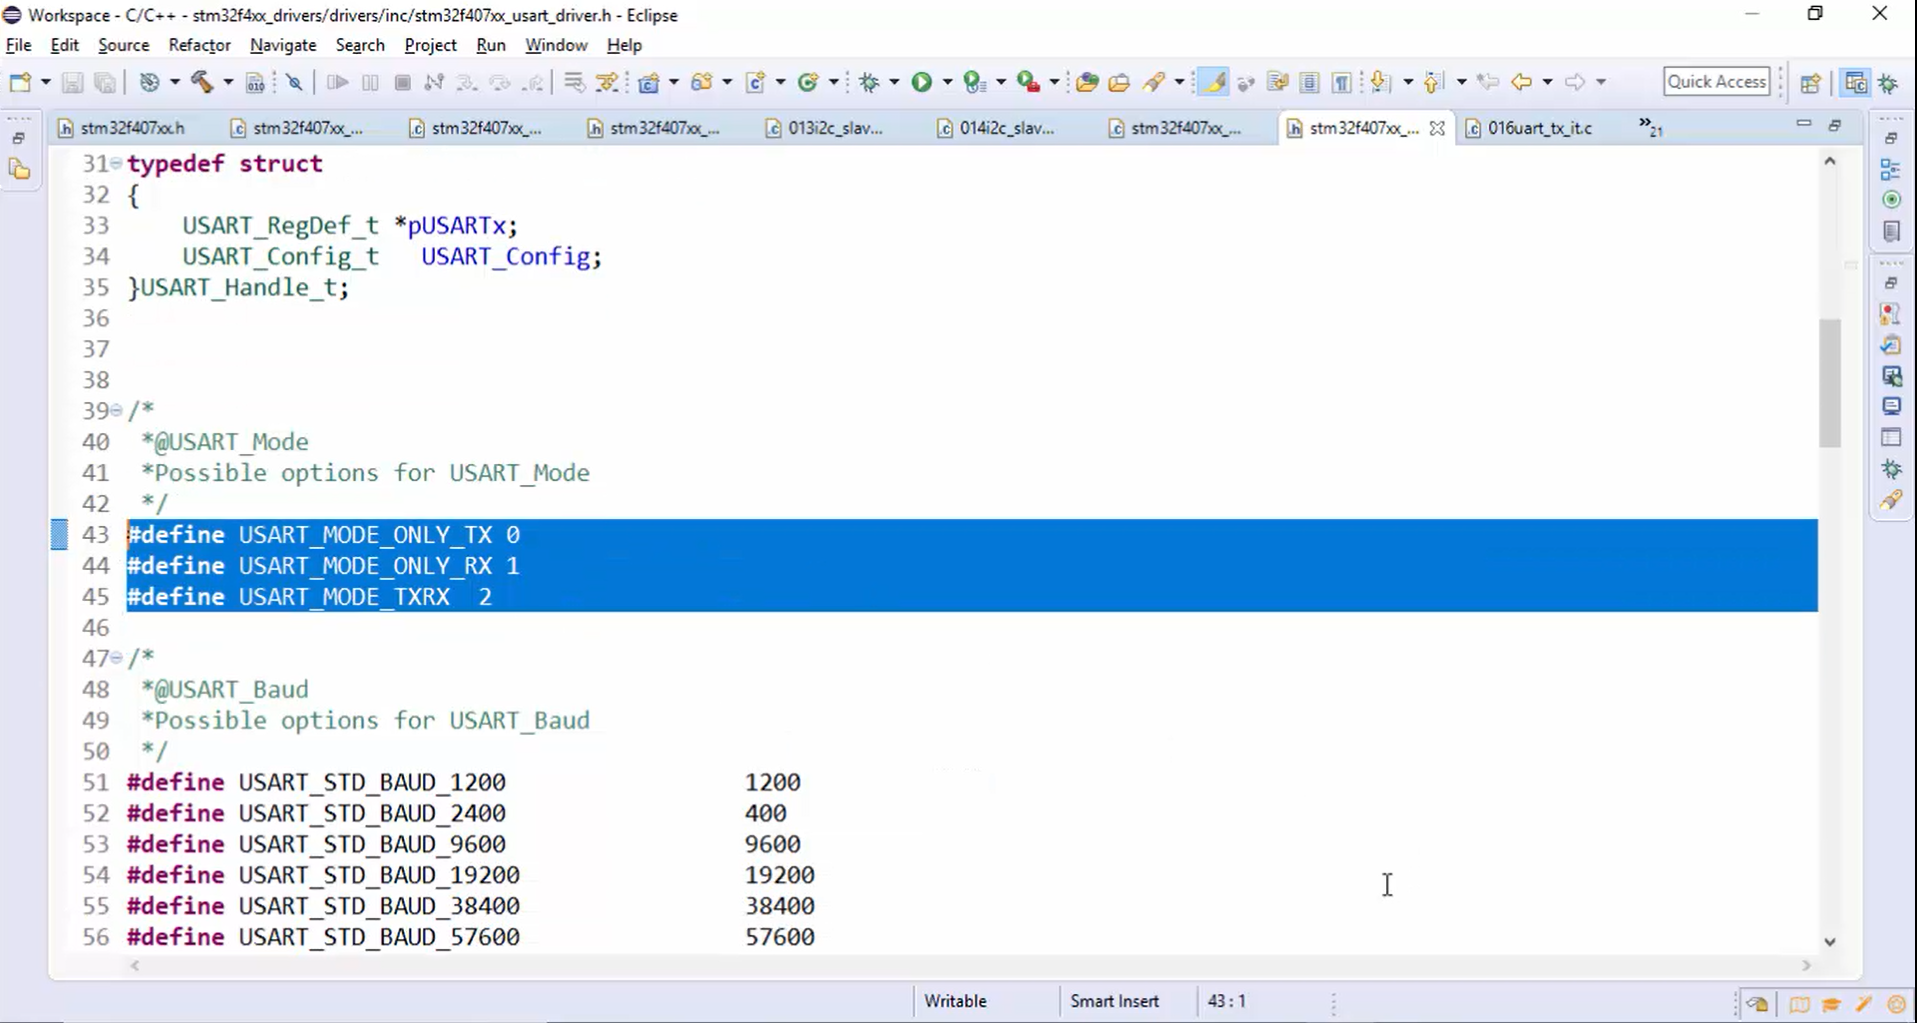The width and height of the screenshot is (1917, 1023).
Task: Click the Open Task folder icon
Action: click(x=1119, y=82)
